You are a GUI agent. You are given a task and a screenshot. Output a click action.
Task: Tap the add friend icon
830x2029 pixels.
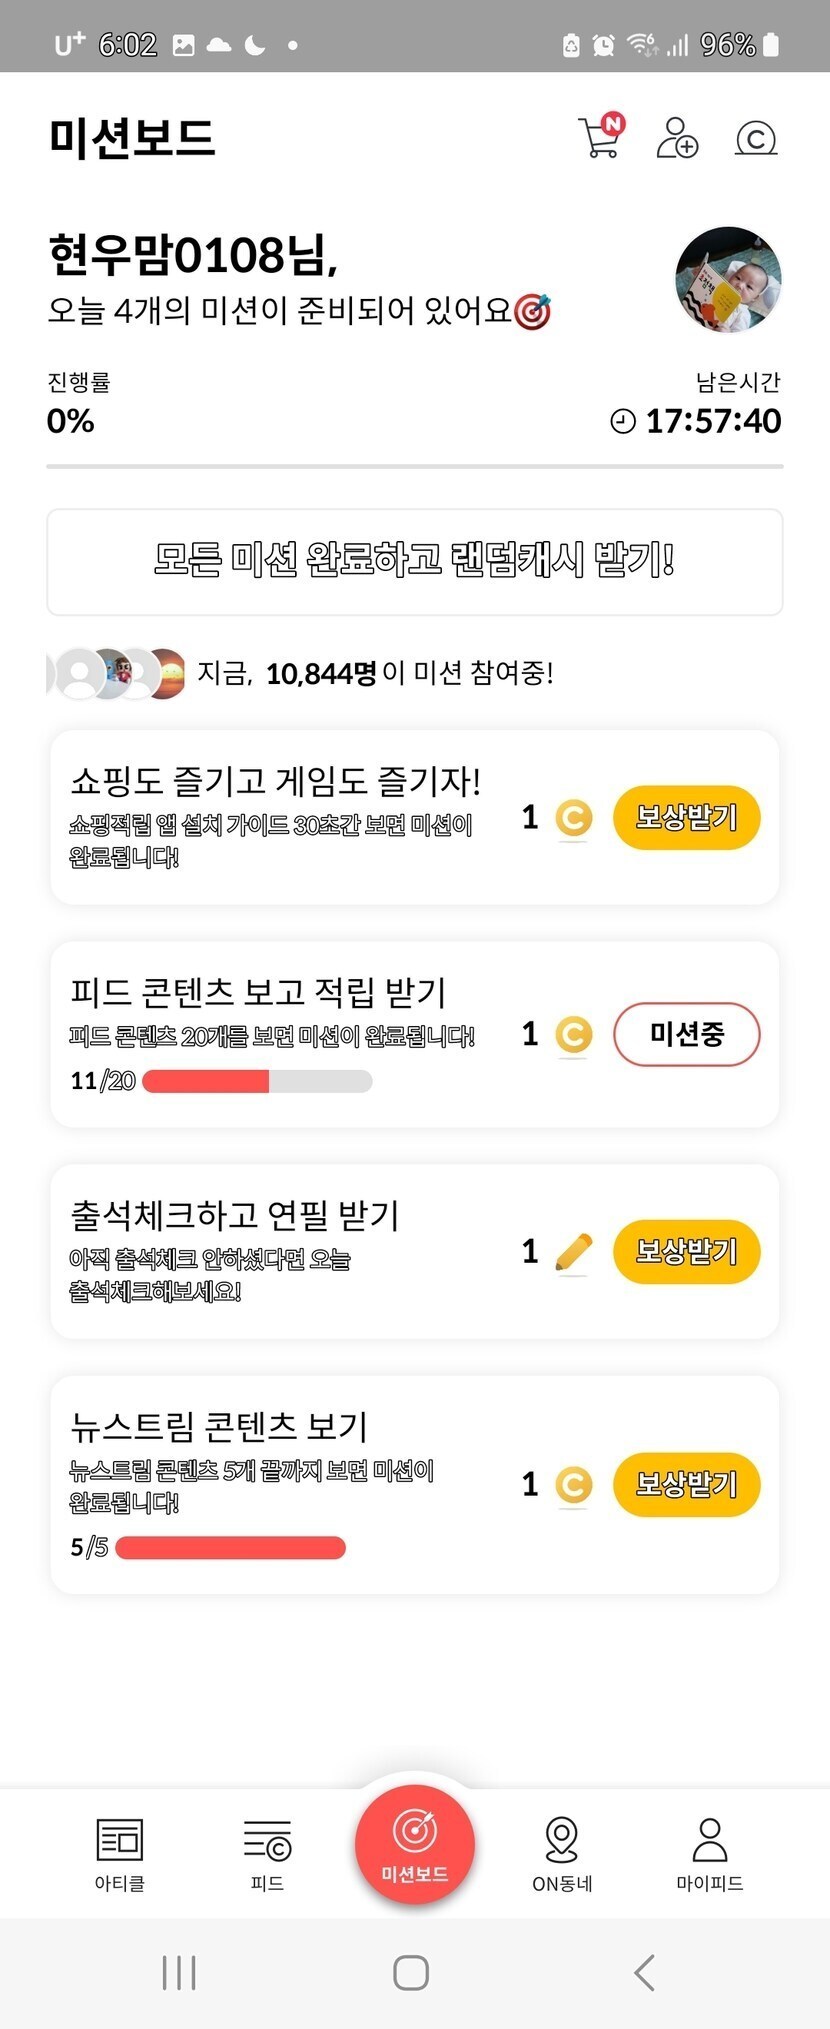click(x=677, y=138)
